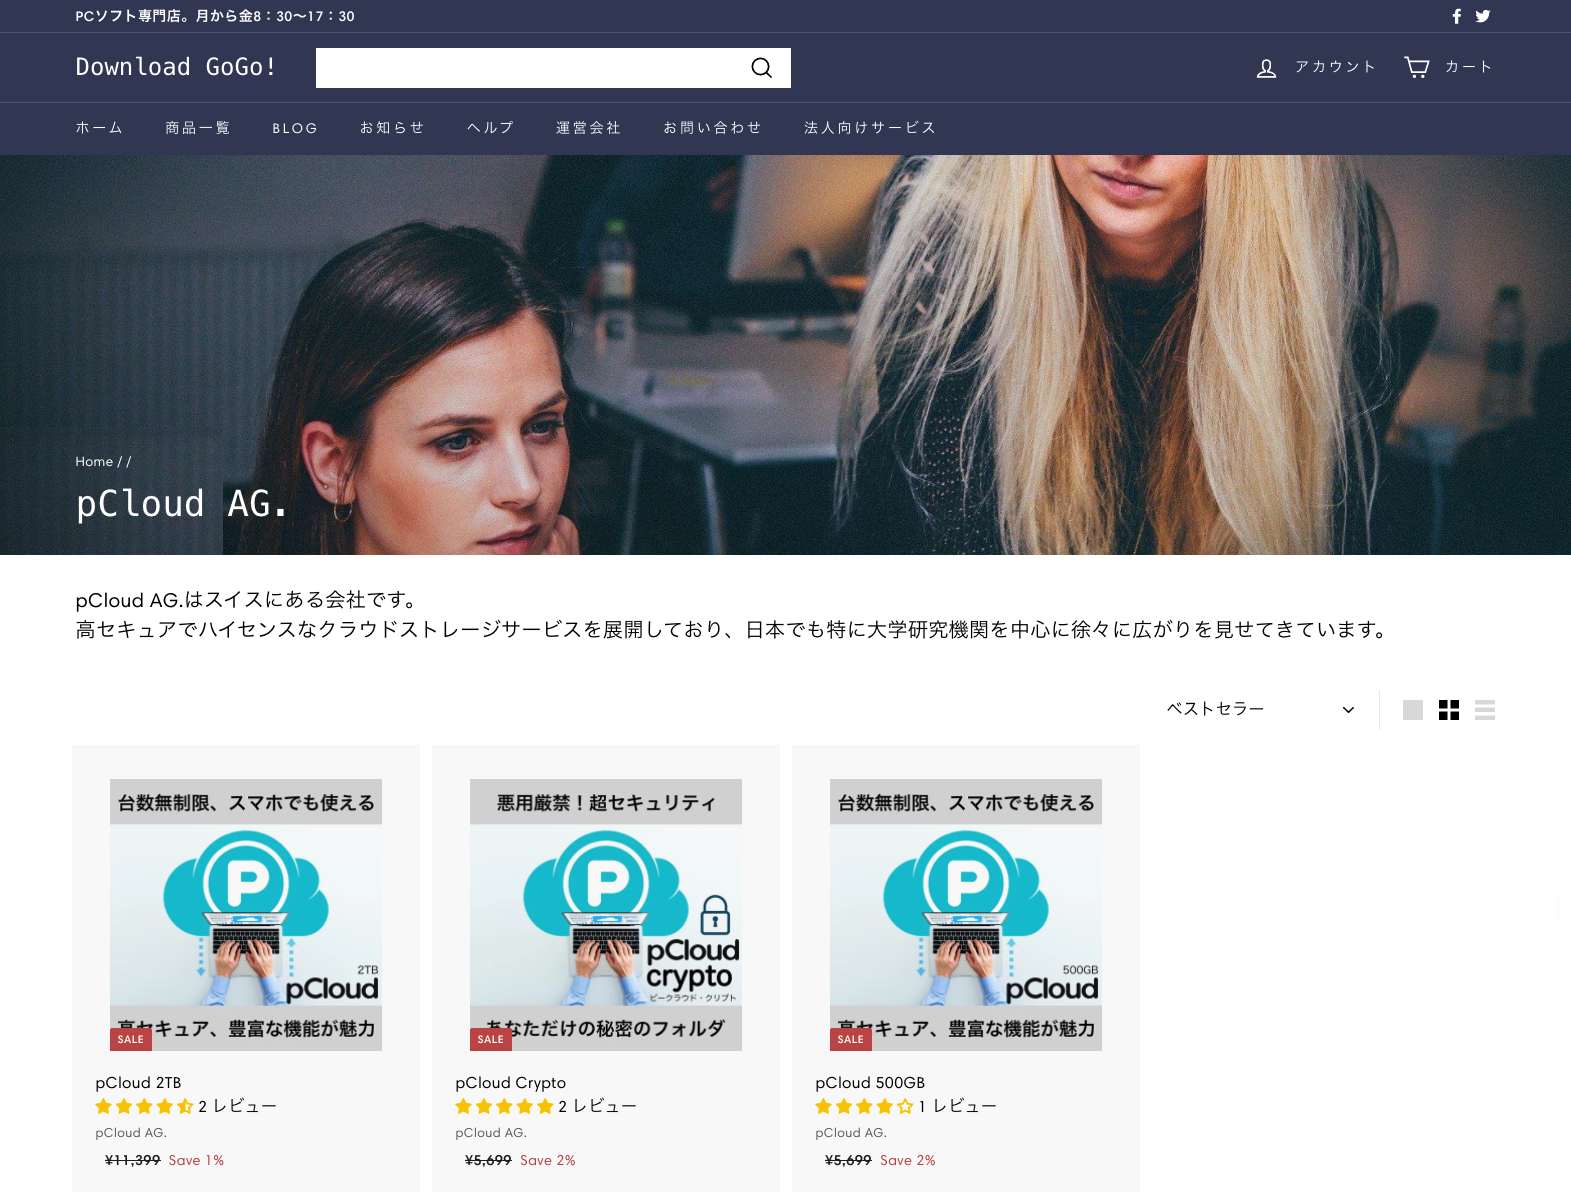Click the アカウント text link
Image resolution: width=1571 pixels, height=1204 pixels.
click(1335, 67)
